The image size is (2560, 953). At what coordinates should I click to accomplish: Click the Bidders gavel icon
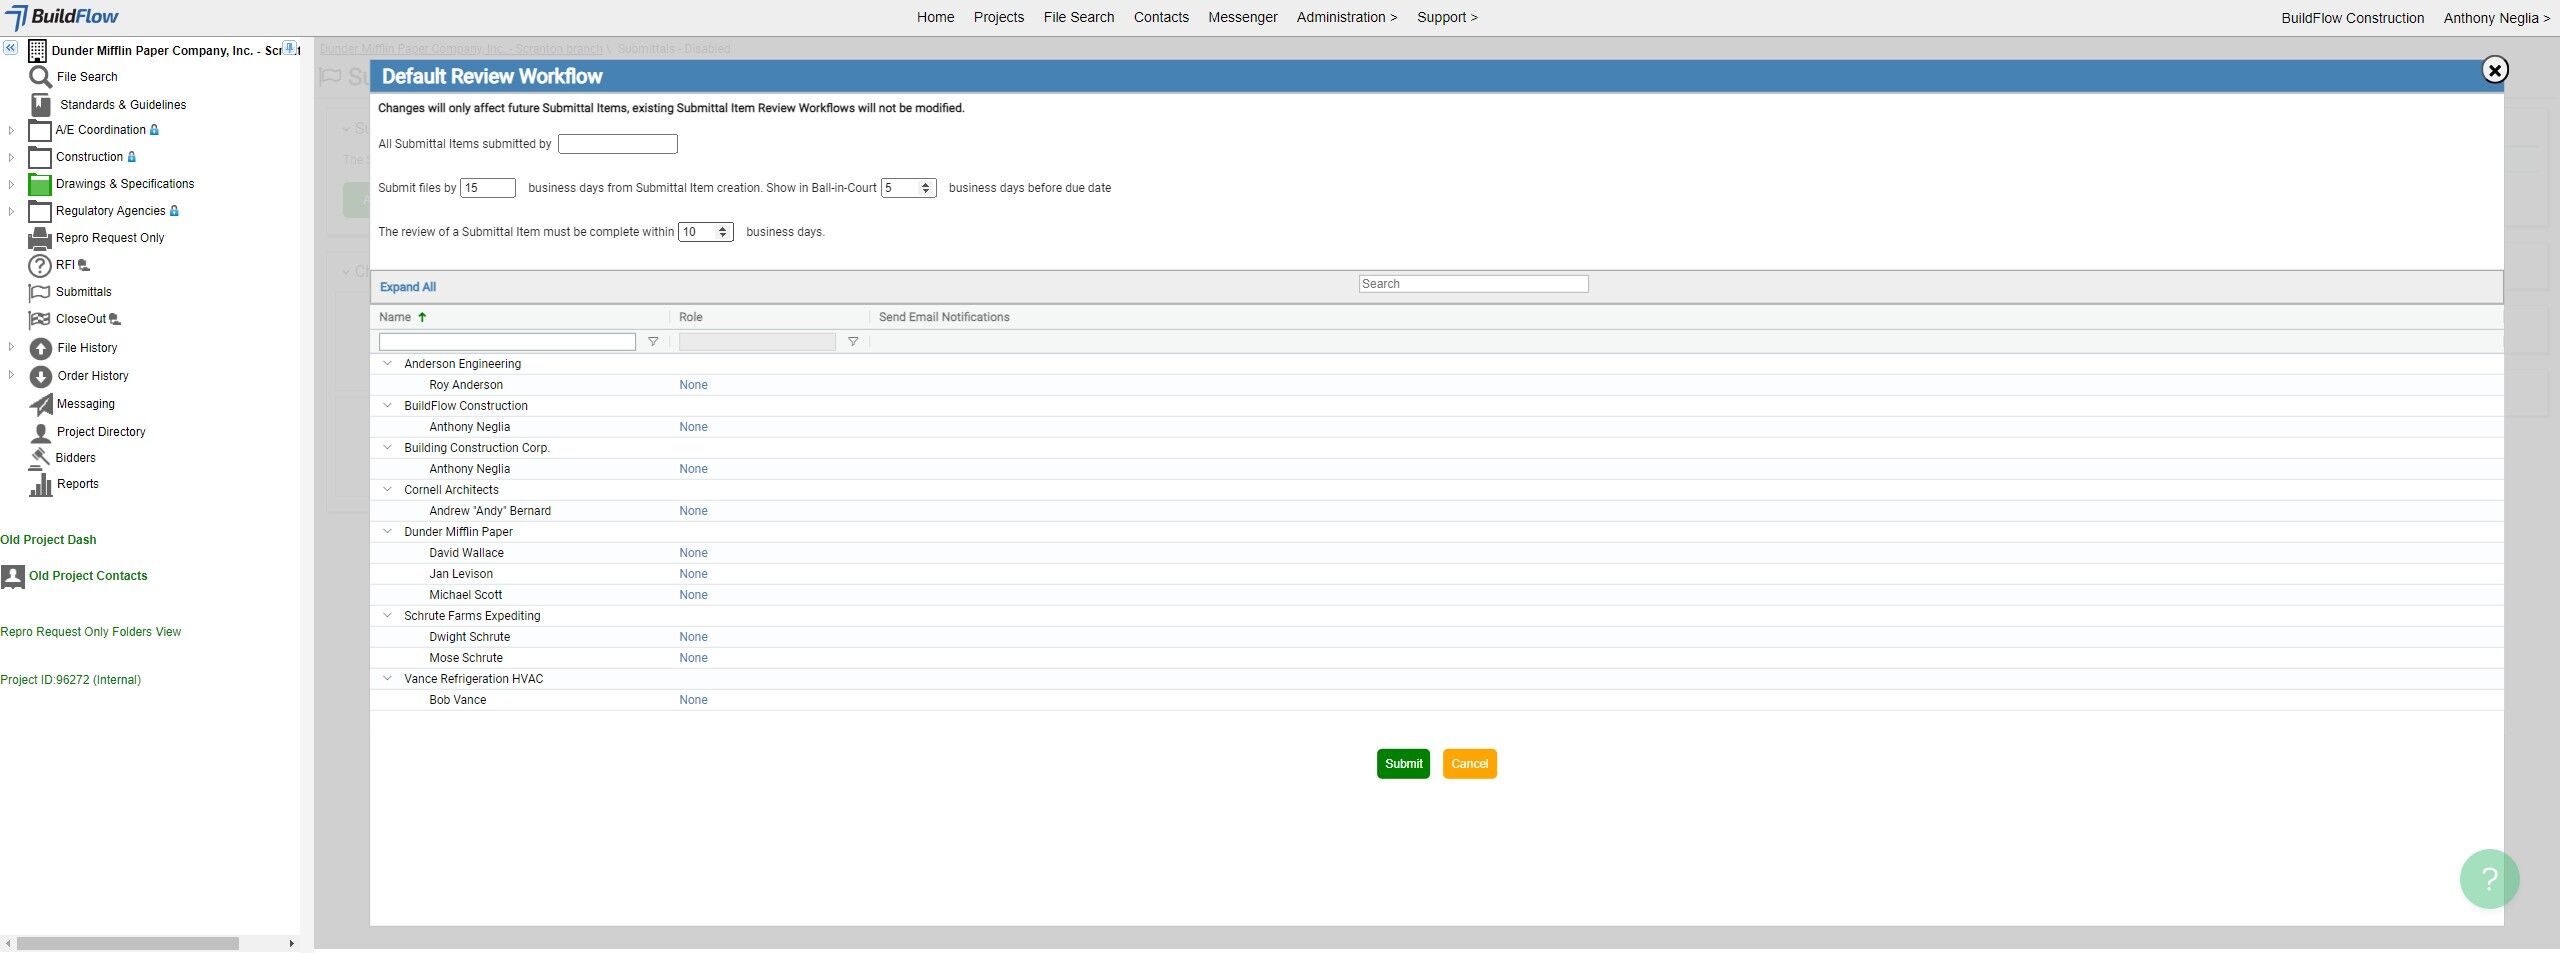click(40, 458)
